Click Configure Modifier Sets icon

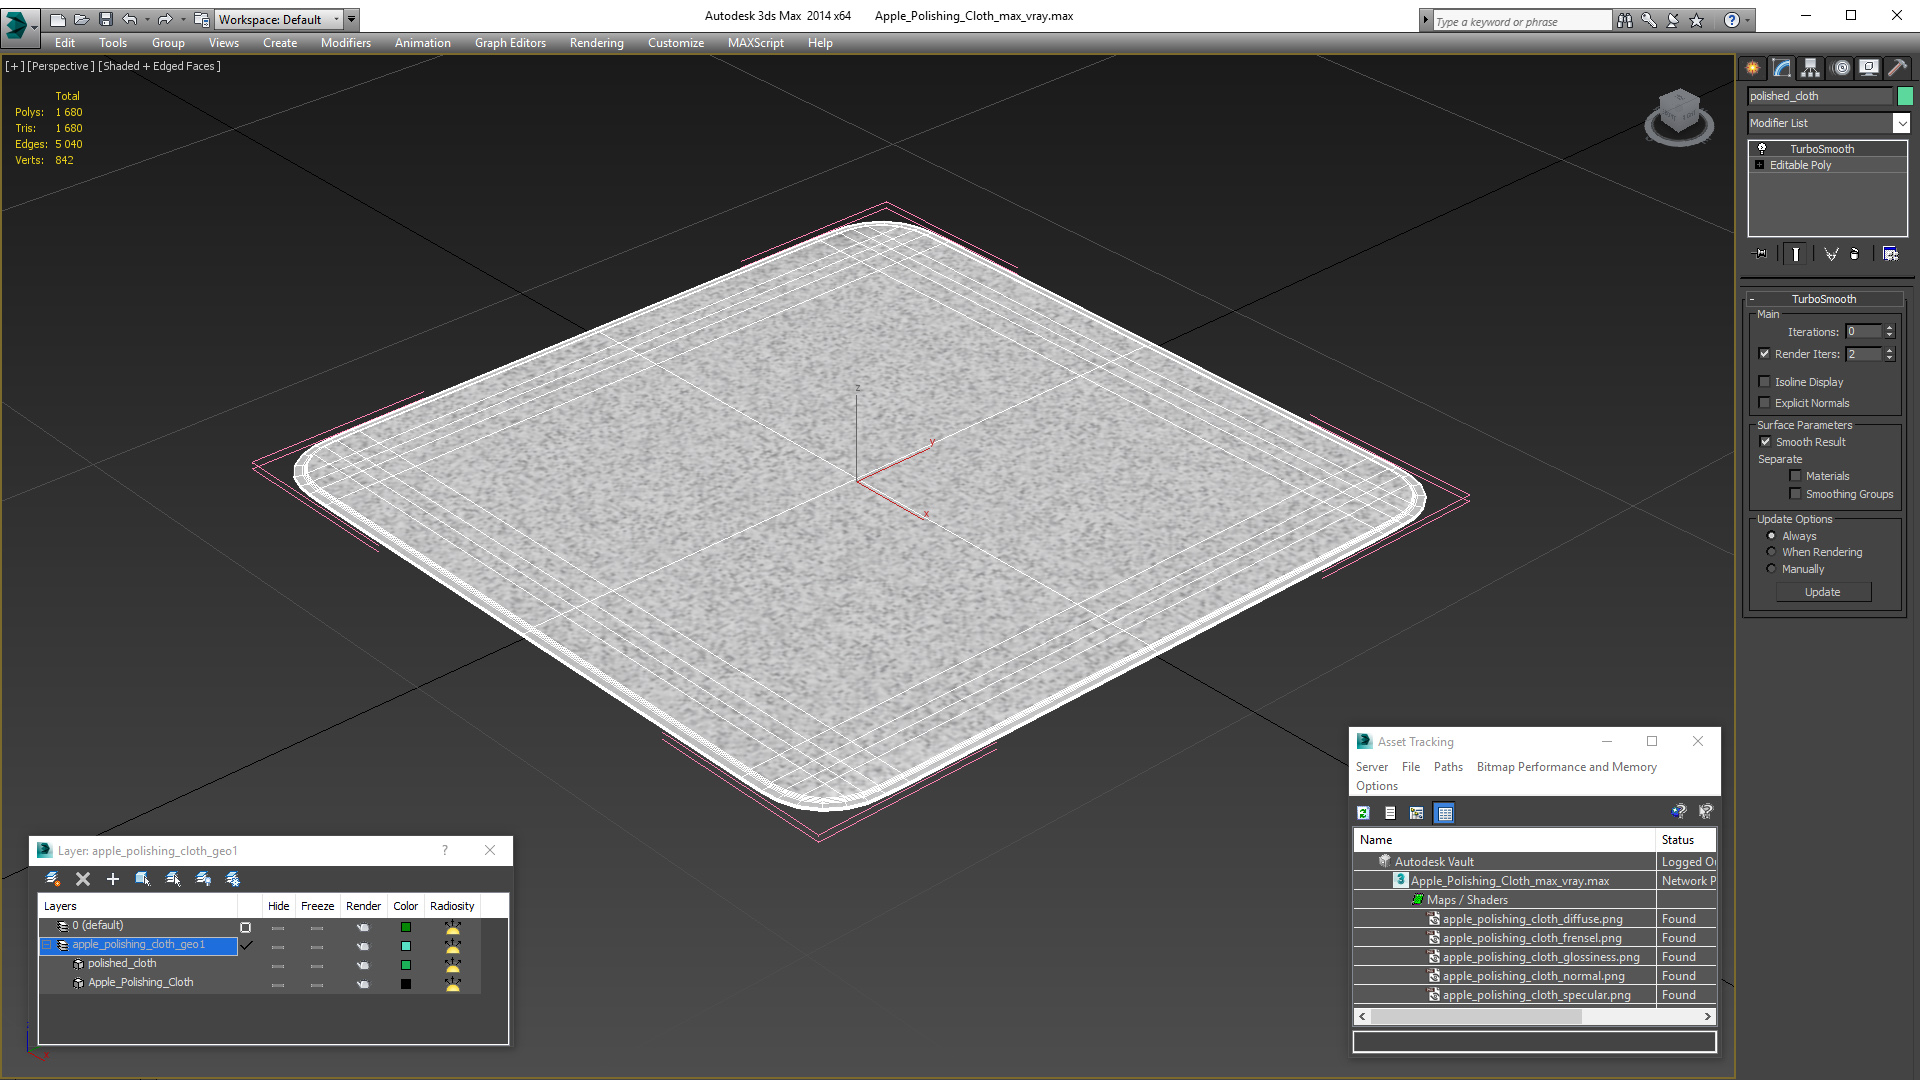1890,254
